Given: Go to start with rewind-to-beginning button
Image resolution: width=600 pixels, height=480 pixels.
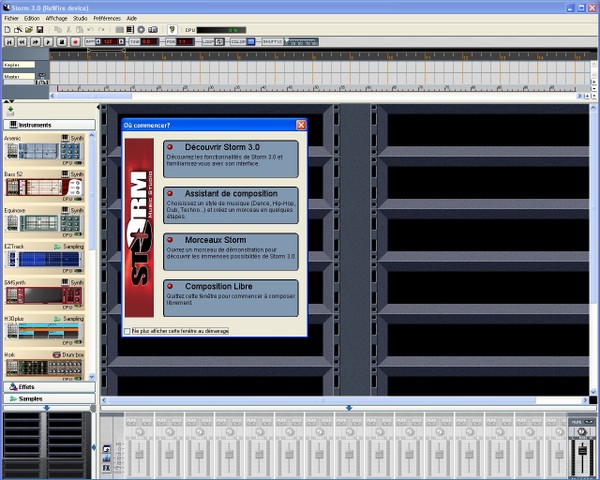Looking at the screenshot, I should click(x=9, y=42).
